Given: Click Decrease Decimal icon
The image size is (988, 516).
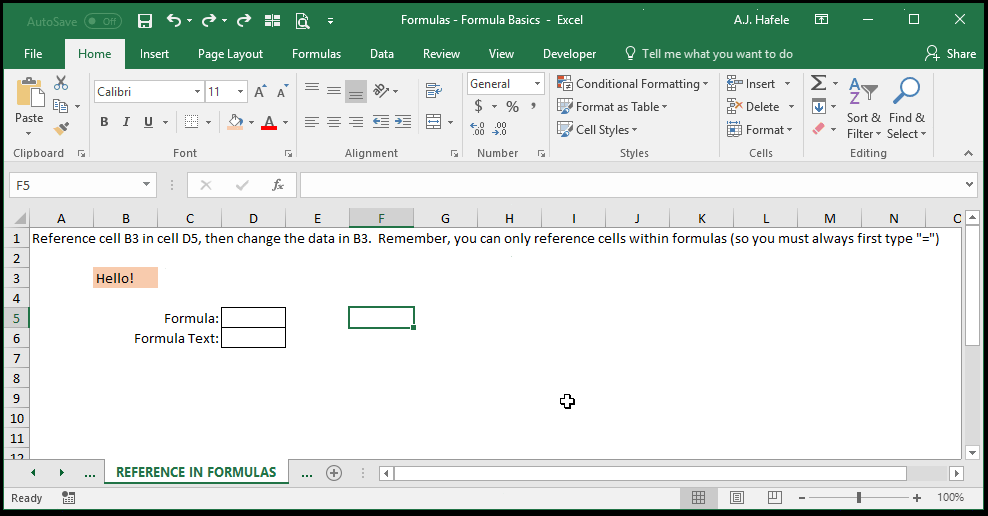Looking at the screenshot, I should tap(500, 129).
